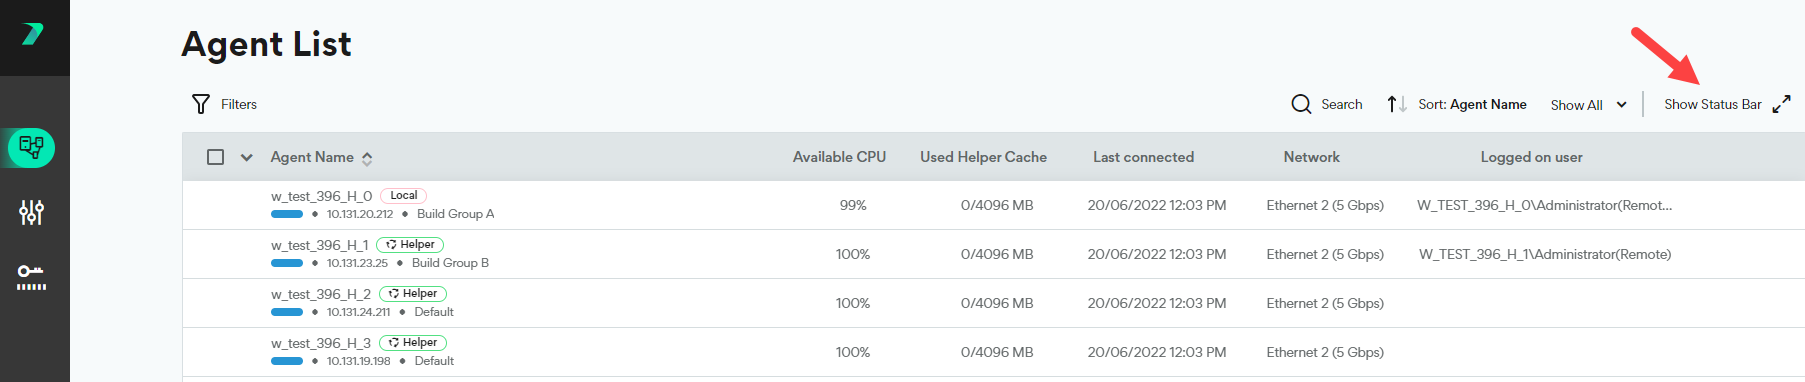Expand the chevron next to select-all checkbox
This screenshot has width=1805, height=382.
coord(247,157)
